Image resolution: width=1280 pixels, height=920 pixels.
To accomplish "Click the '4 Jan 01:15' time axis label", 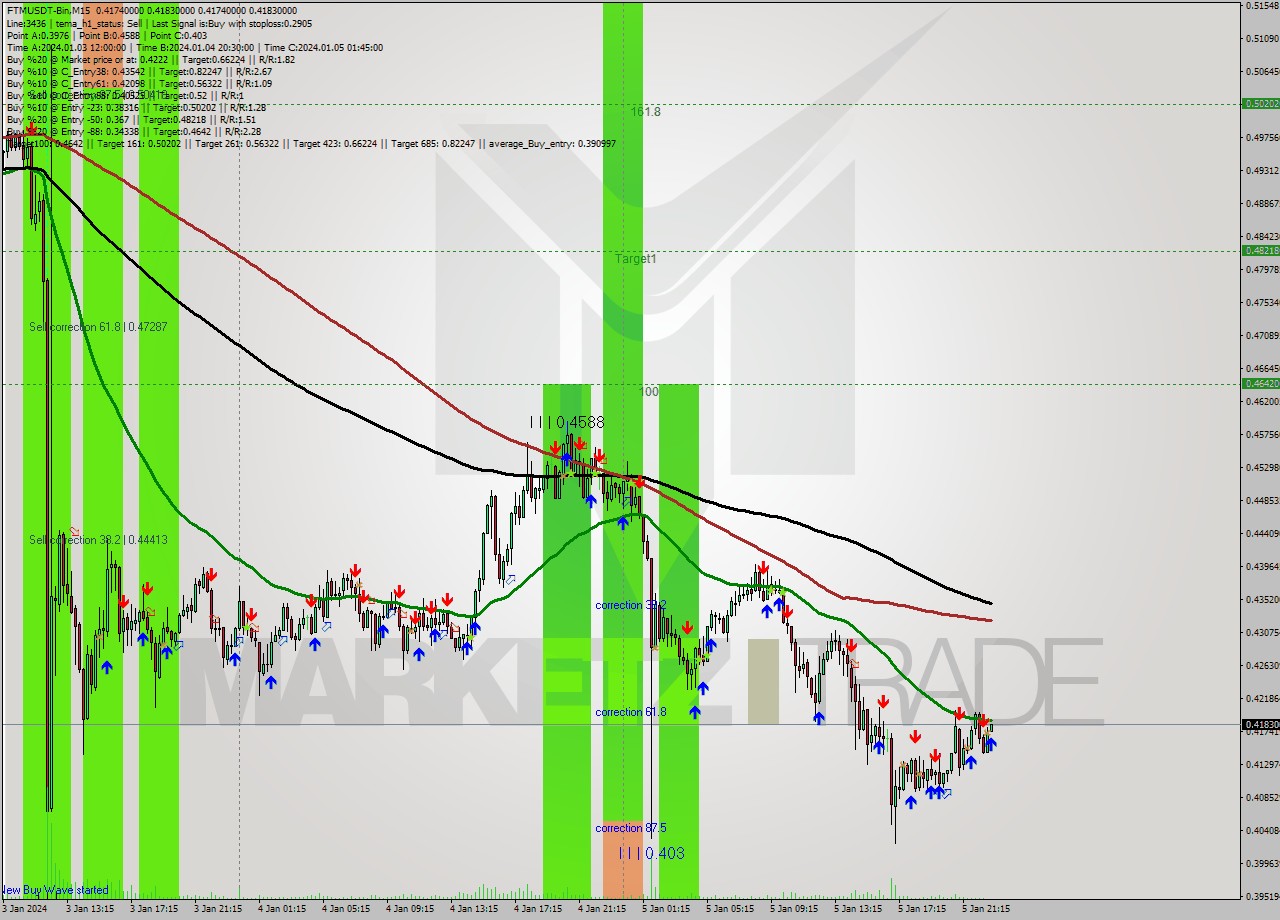I will click(x=281, y=910).
